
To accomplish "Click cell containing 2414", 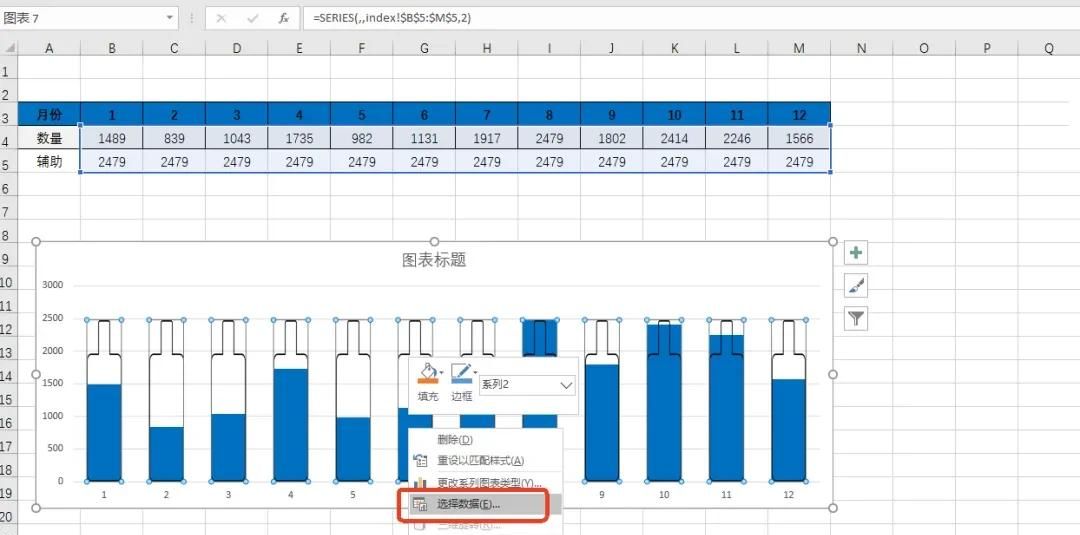I will pos(674,138).
